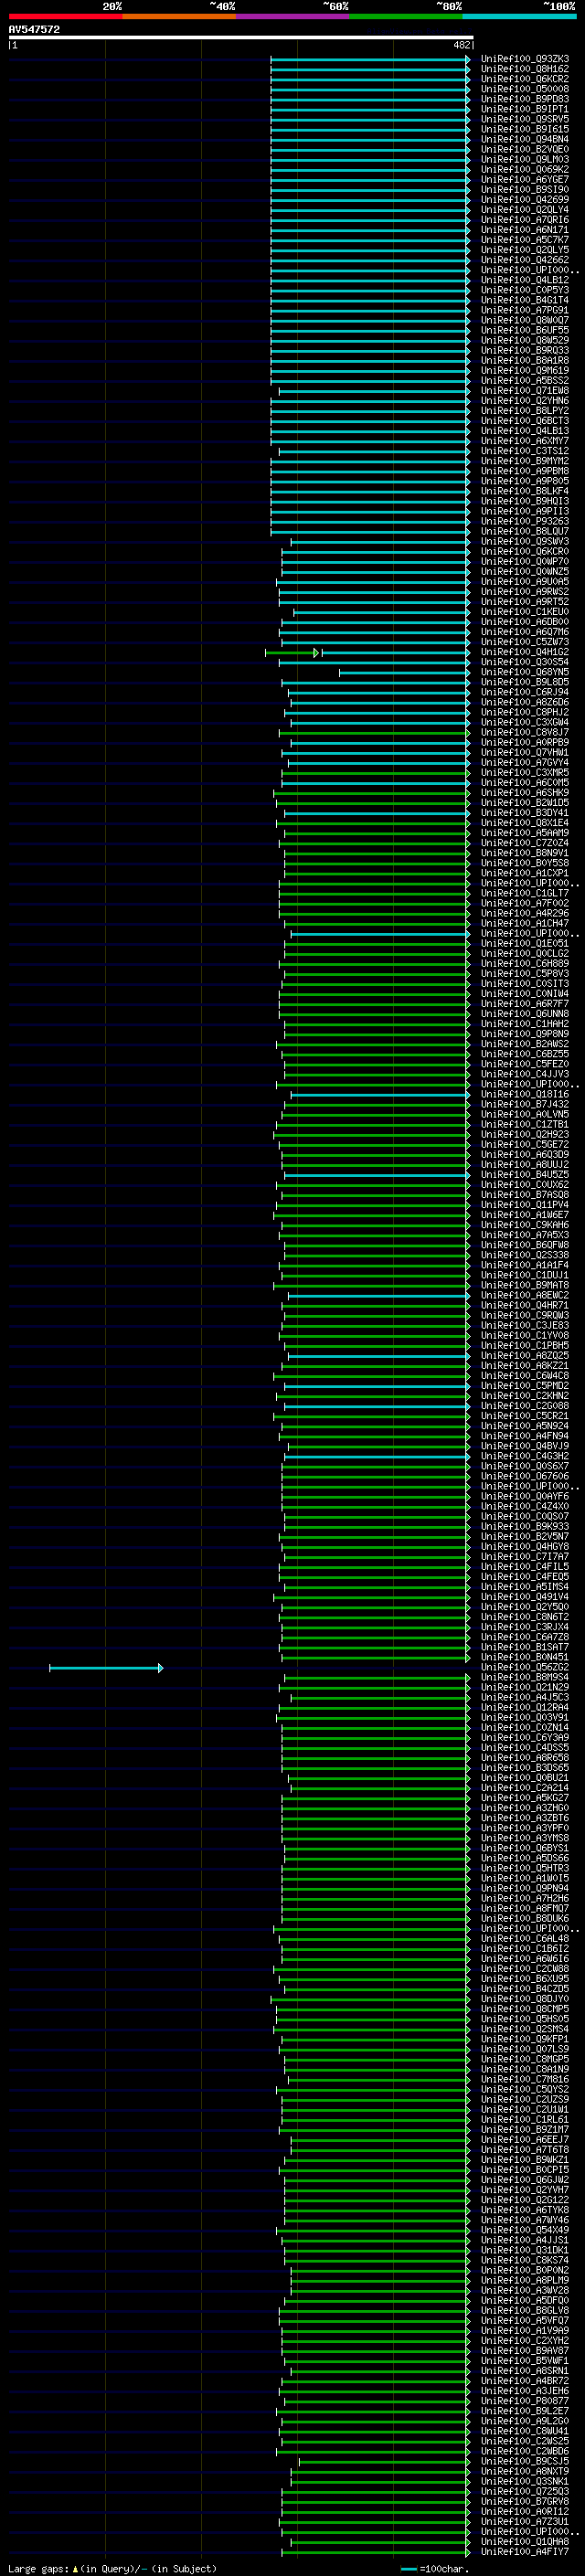Open hit UniRef100_Q94BN4
Screen dimensions: 585x2576
(x=525, y=139)
